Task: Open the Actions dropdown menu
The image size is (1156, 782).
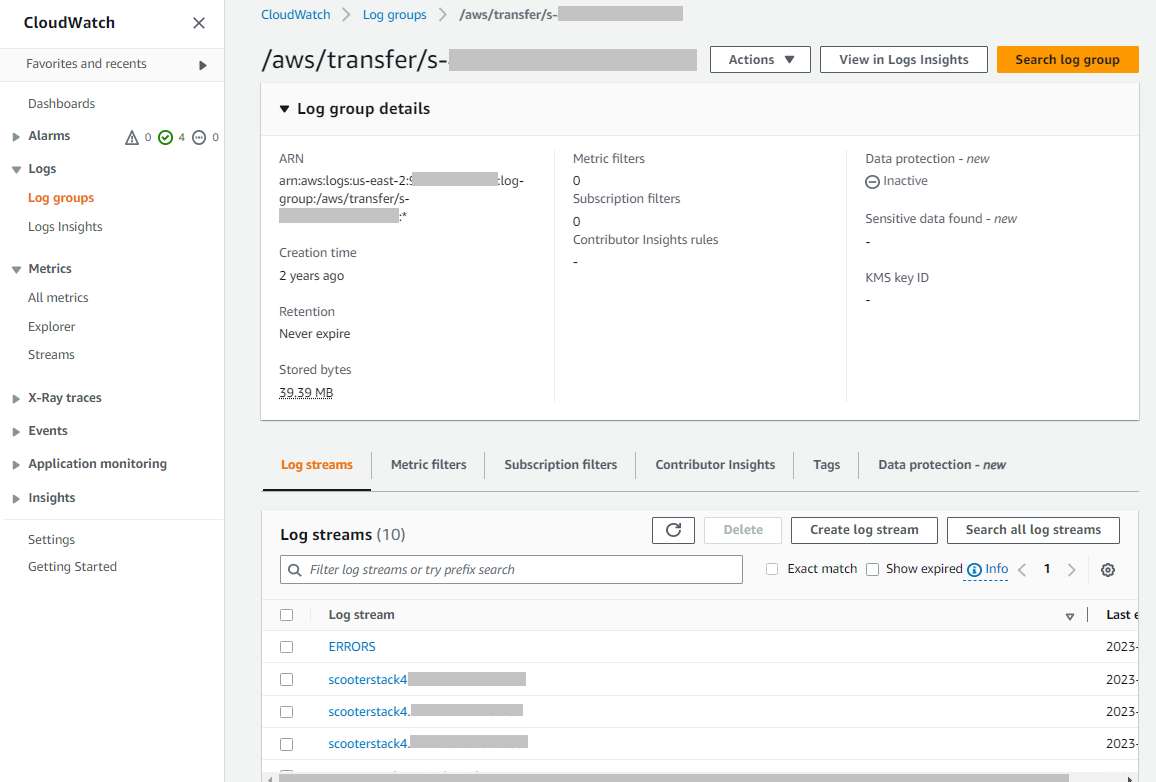Action: 761,60
